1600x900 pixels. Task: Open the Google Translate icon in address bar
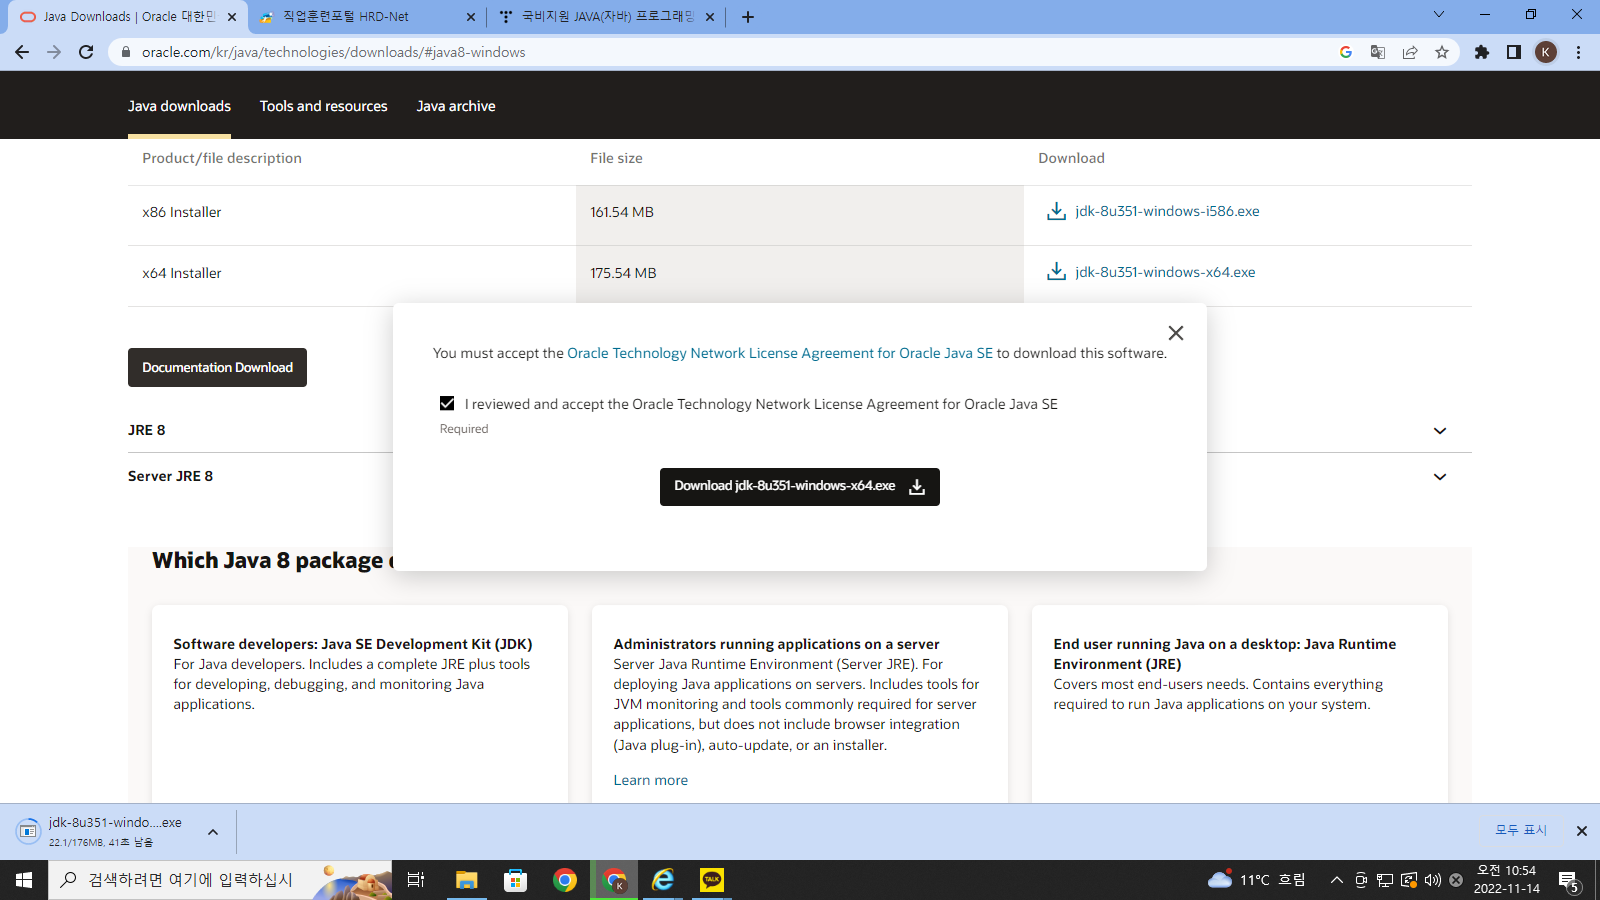(x=1378, y=52)
